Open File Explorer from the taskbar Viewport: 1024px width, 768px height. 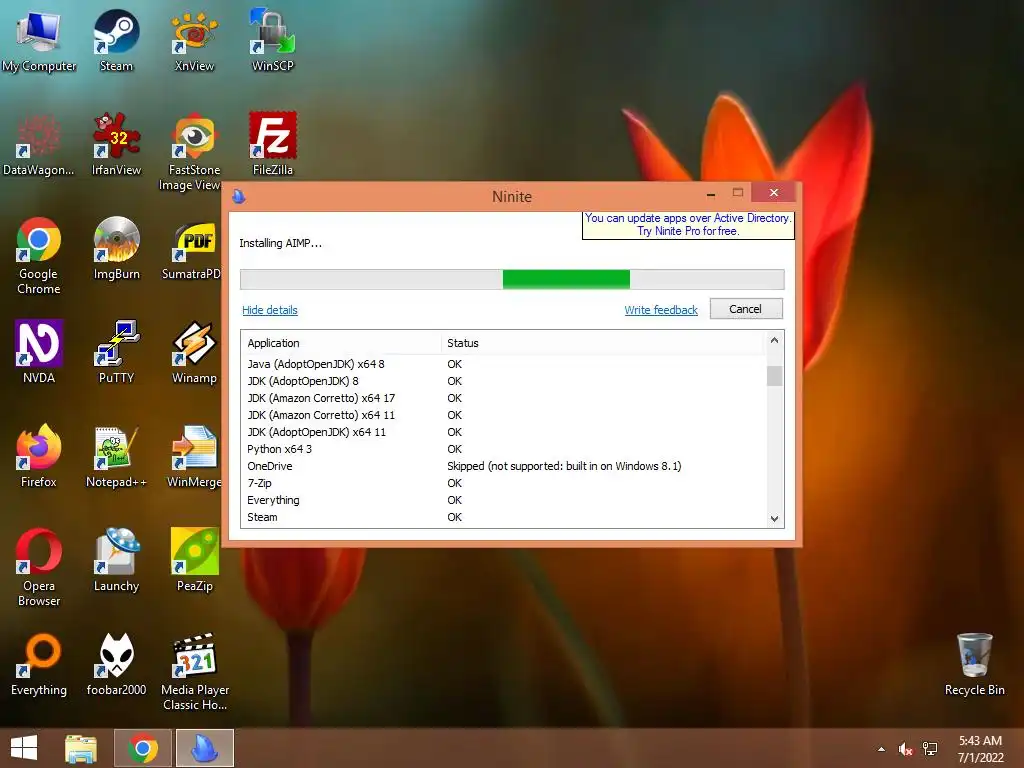81,748
